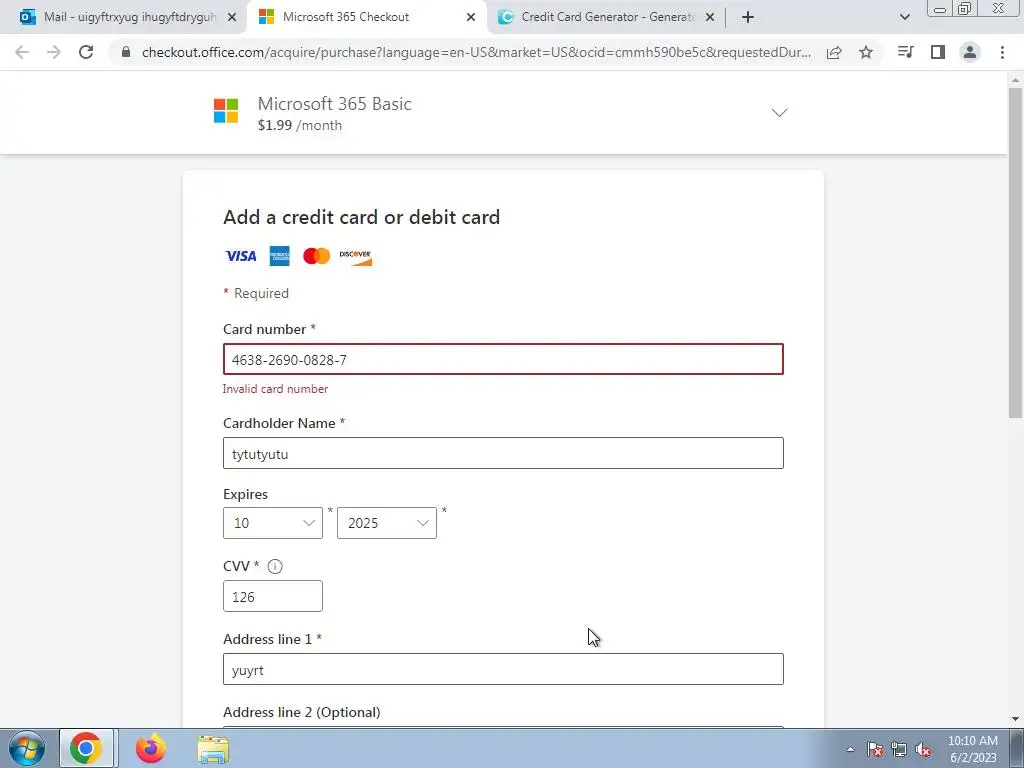The width and height of the screenshot is (1024, 768).
Task: Open the tab search dropdown
Action: pyautogui.click(x=904, y=17)
